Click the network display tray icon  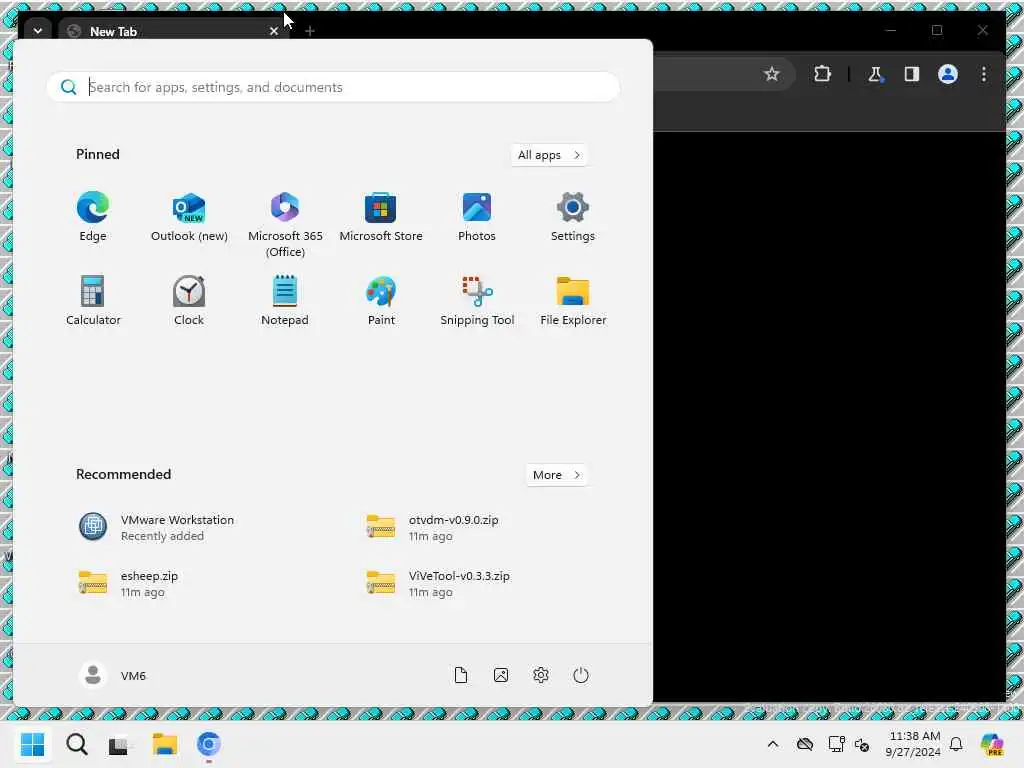836,744
